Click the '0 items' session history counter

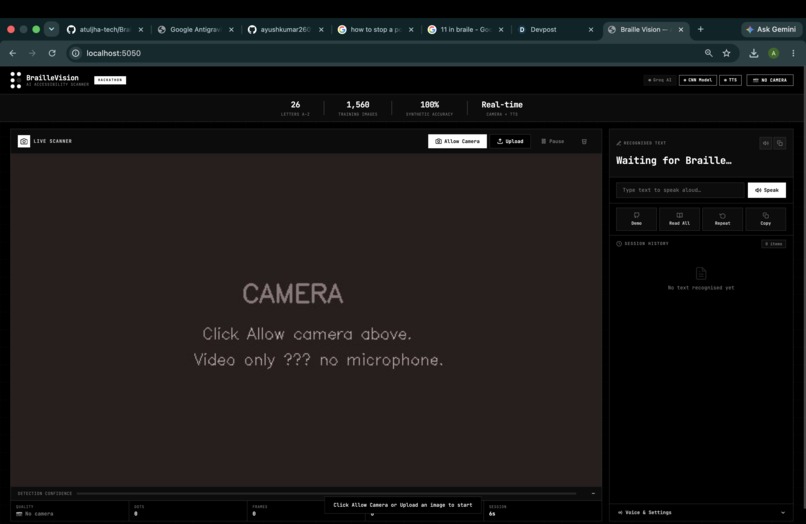click(x=773, y=244)
